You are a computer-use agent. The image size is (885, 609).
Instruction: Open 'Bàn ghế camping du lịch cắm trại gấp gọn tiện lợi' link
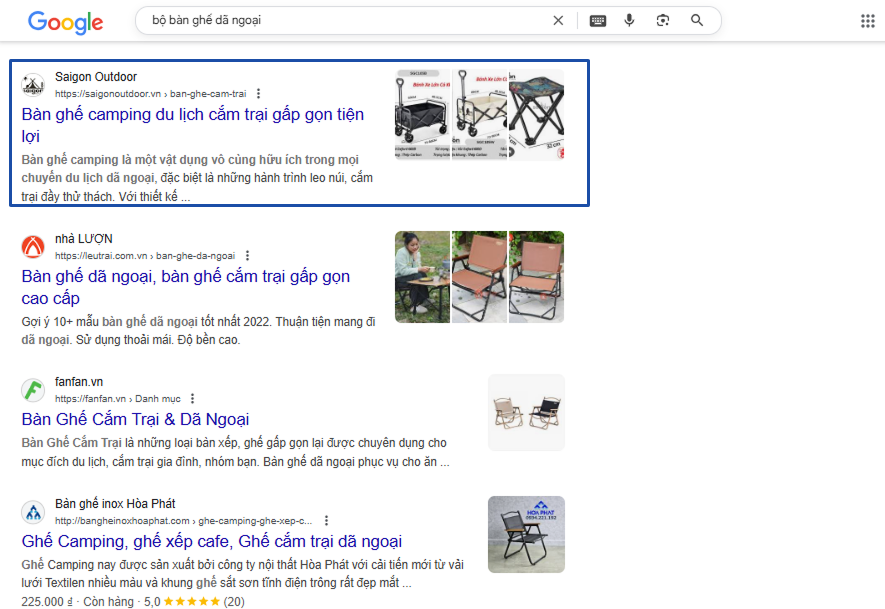[192, 125]
